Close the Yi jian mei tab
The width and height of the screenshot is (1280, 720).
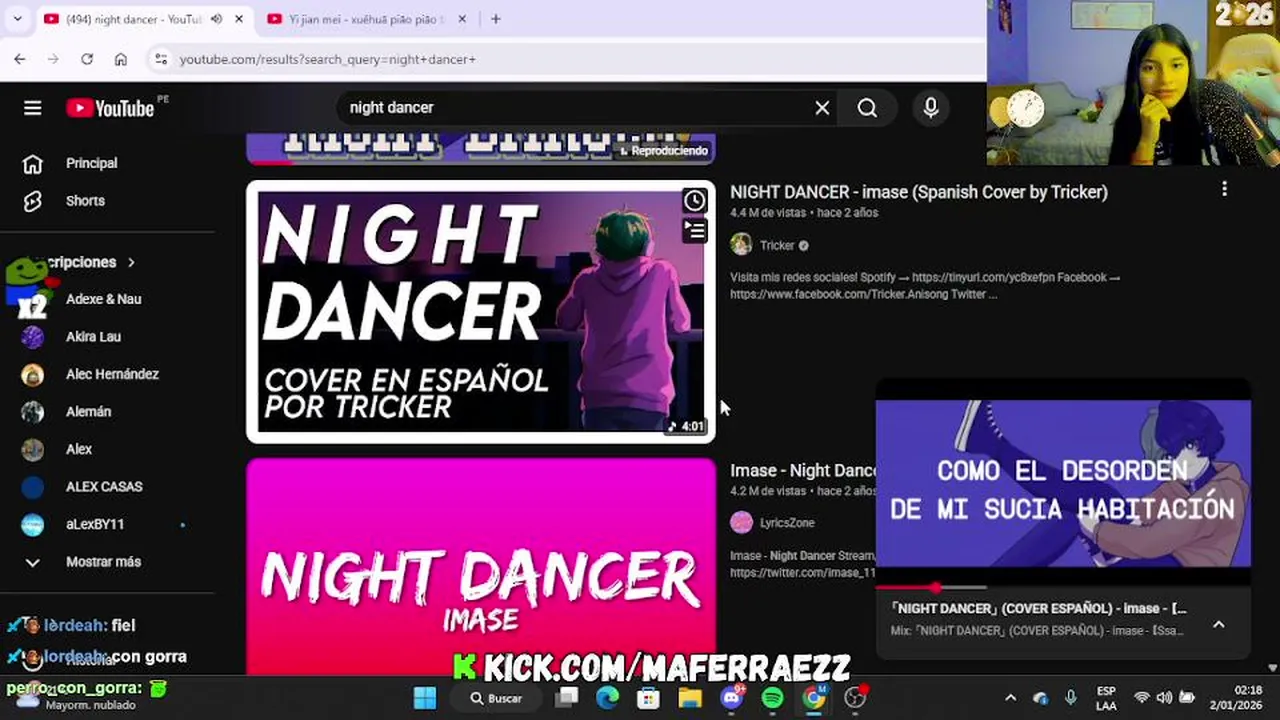(x=462, y=19)
